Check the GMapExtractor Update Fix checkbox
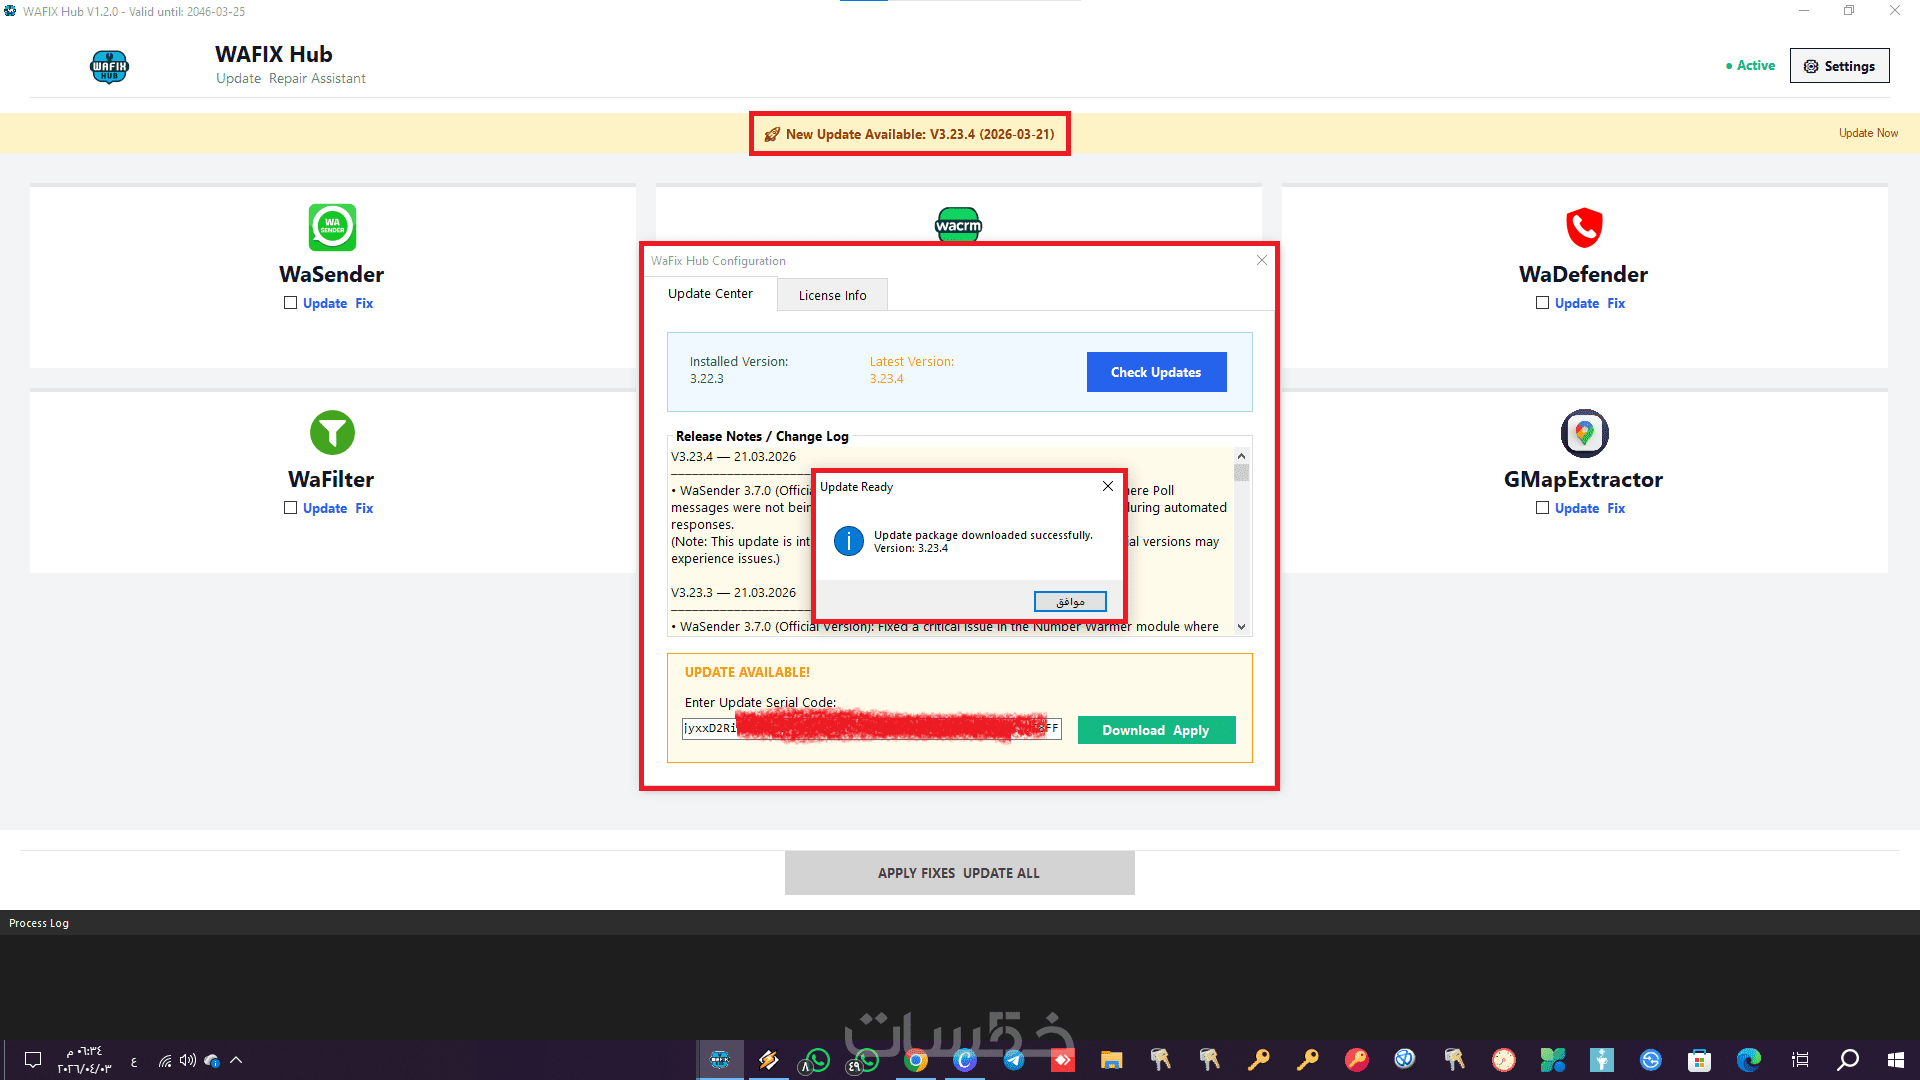This screenshot has height=1080, width=1920. (x=1542, y=508)
